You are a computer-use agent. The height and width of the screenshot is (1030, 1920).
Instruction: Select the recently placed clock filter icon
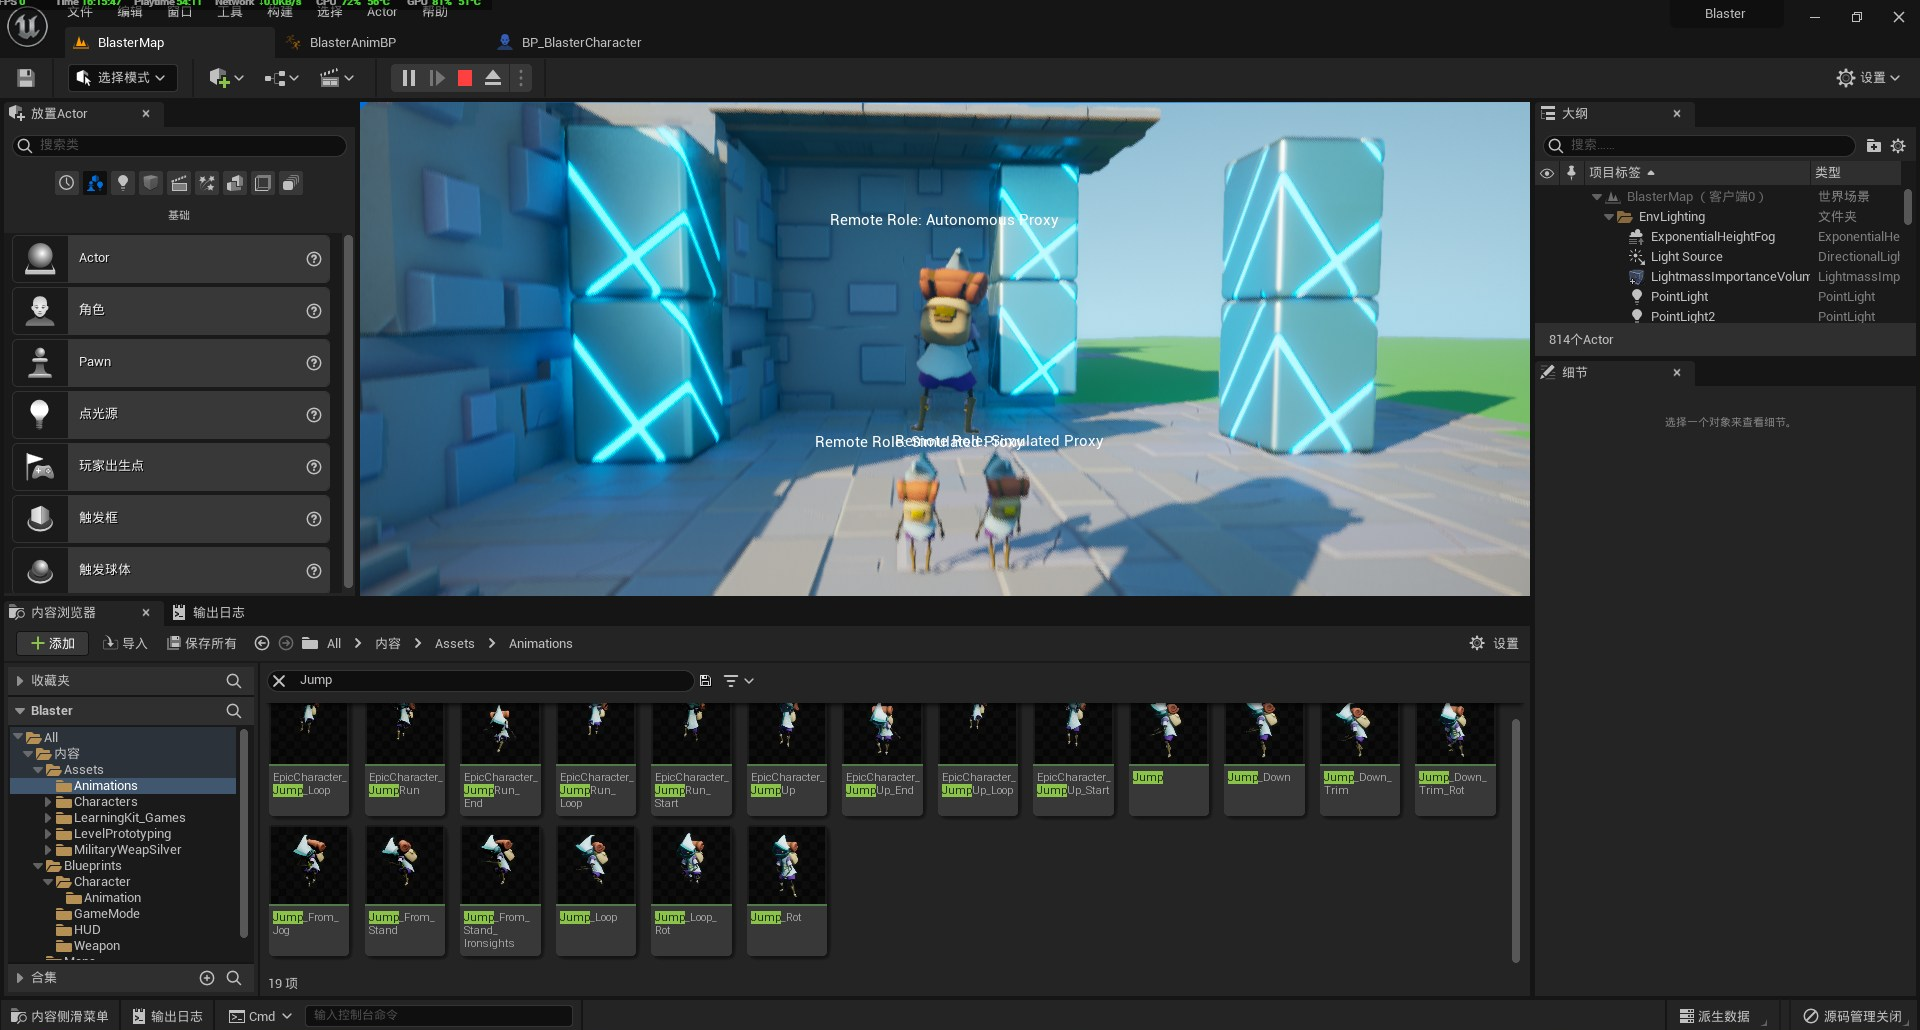(x=66, y=183)
